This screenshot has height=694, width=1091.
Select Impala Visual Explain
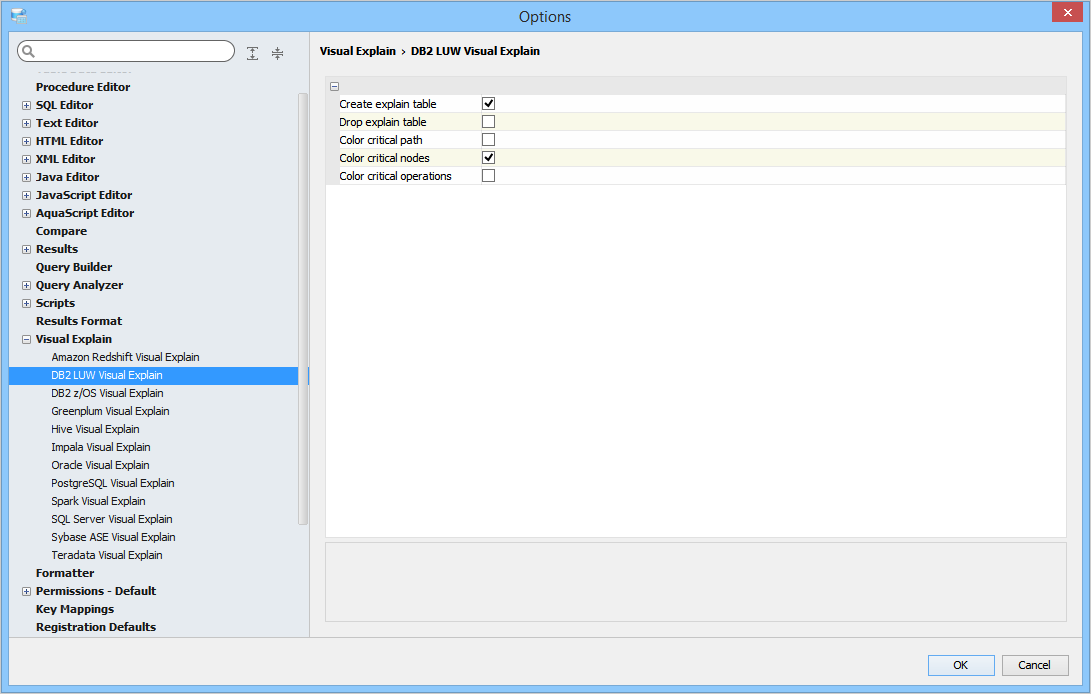[x=101, y=447]
